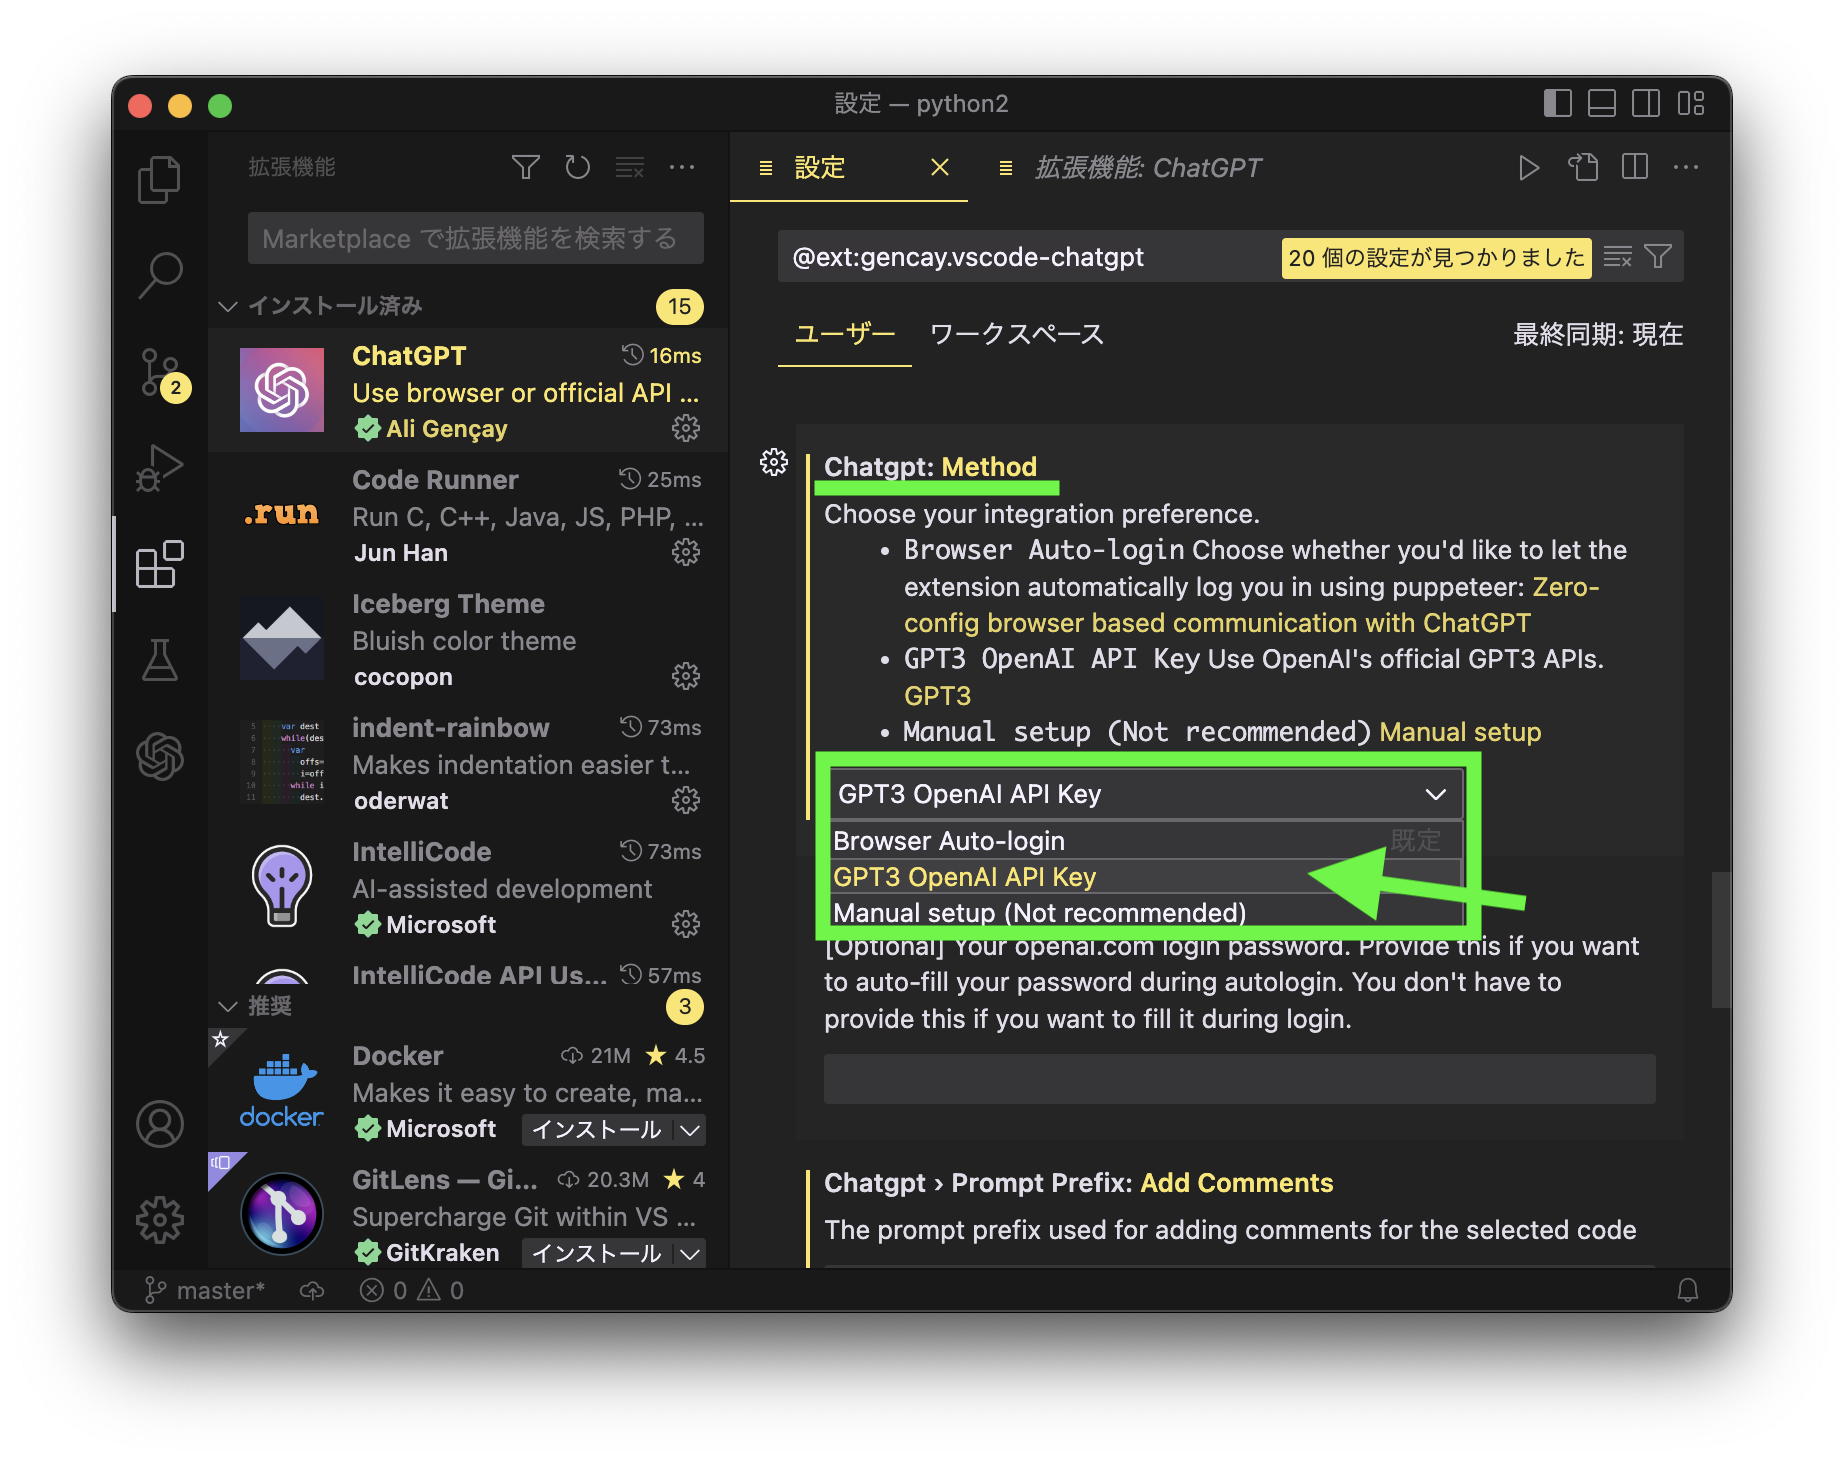Open the Manual setup link
Viewport: 1844px width, 1460px height.
tap(1460, 732)
